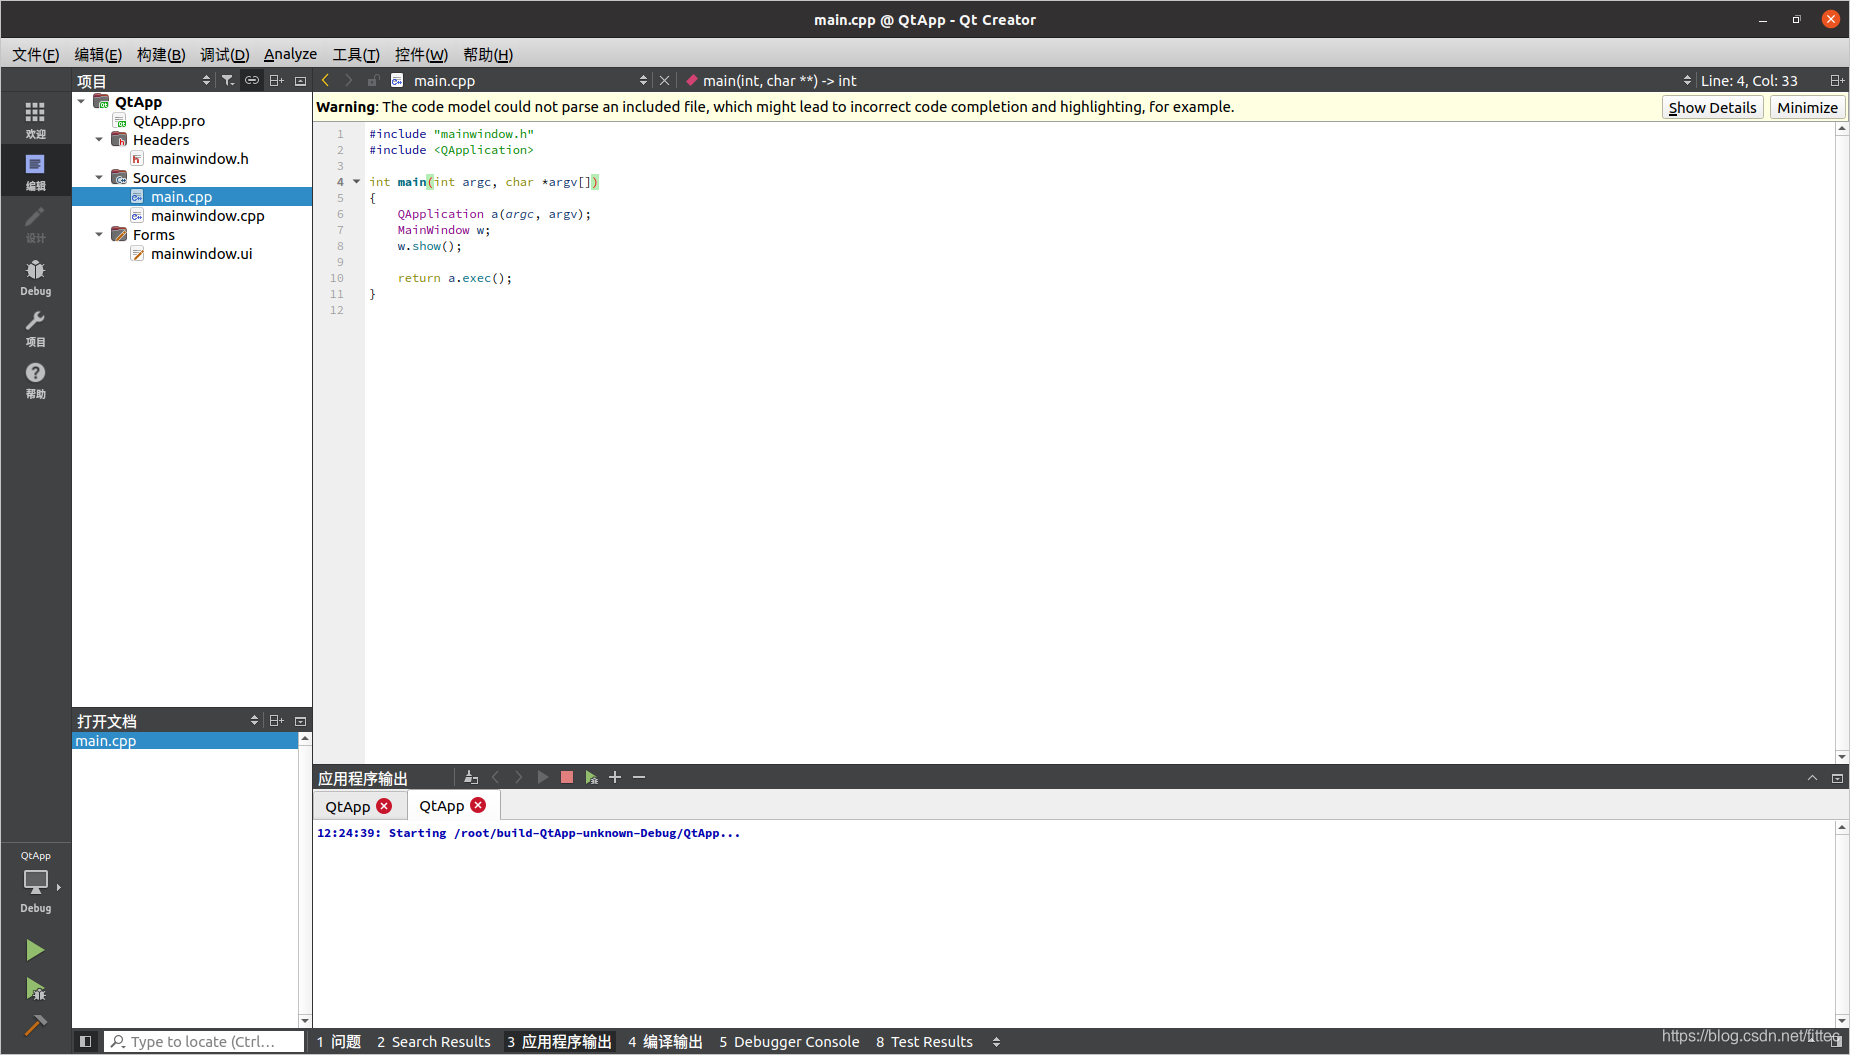
Task: Go forward in editor navigation history
Action: [x=348, y=80]
